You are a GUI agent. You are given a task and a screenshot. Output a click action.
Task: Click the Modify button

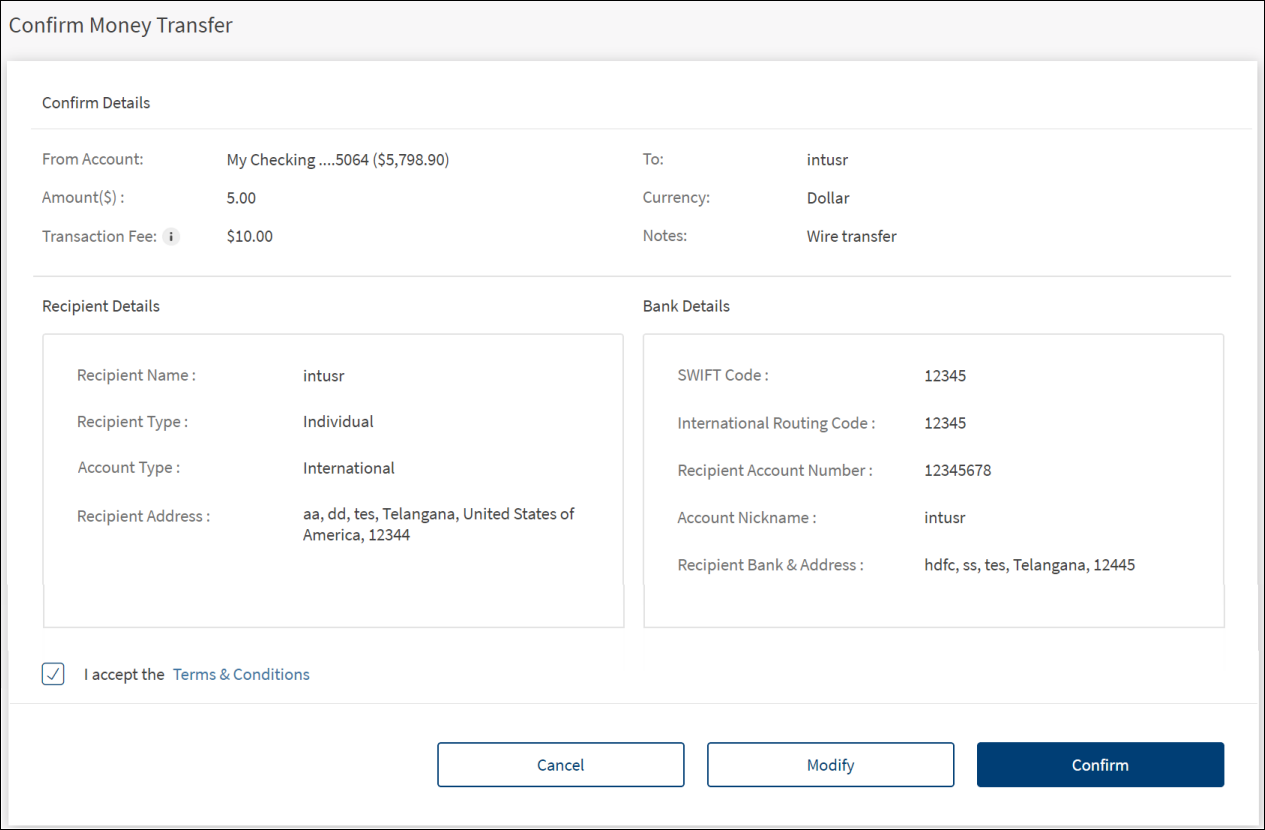[830, 765]
